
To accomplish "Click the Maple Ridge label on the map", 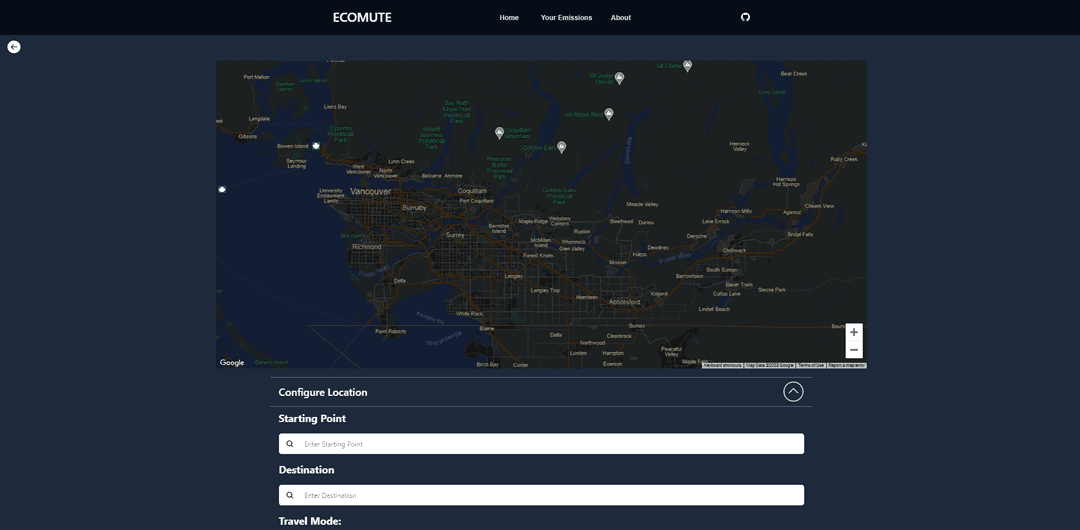I will pos(532,221).
